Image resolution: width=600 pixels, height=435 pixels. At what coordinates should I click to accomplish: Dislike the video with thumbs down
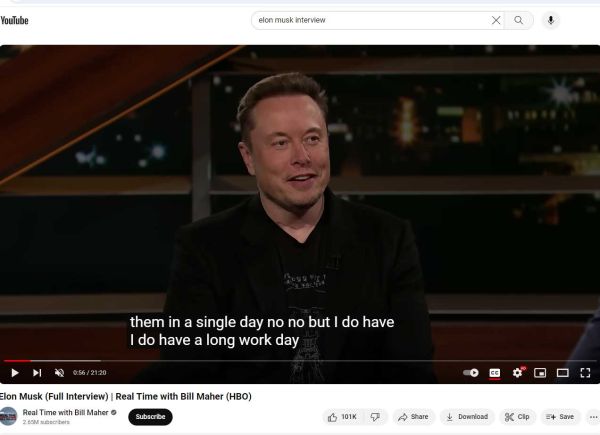(x=375, y=417)
